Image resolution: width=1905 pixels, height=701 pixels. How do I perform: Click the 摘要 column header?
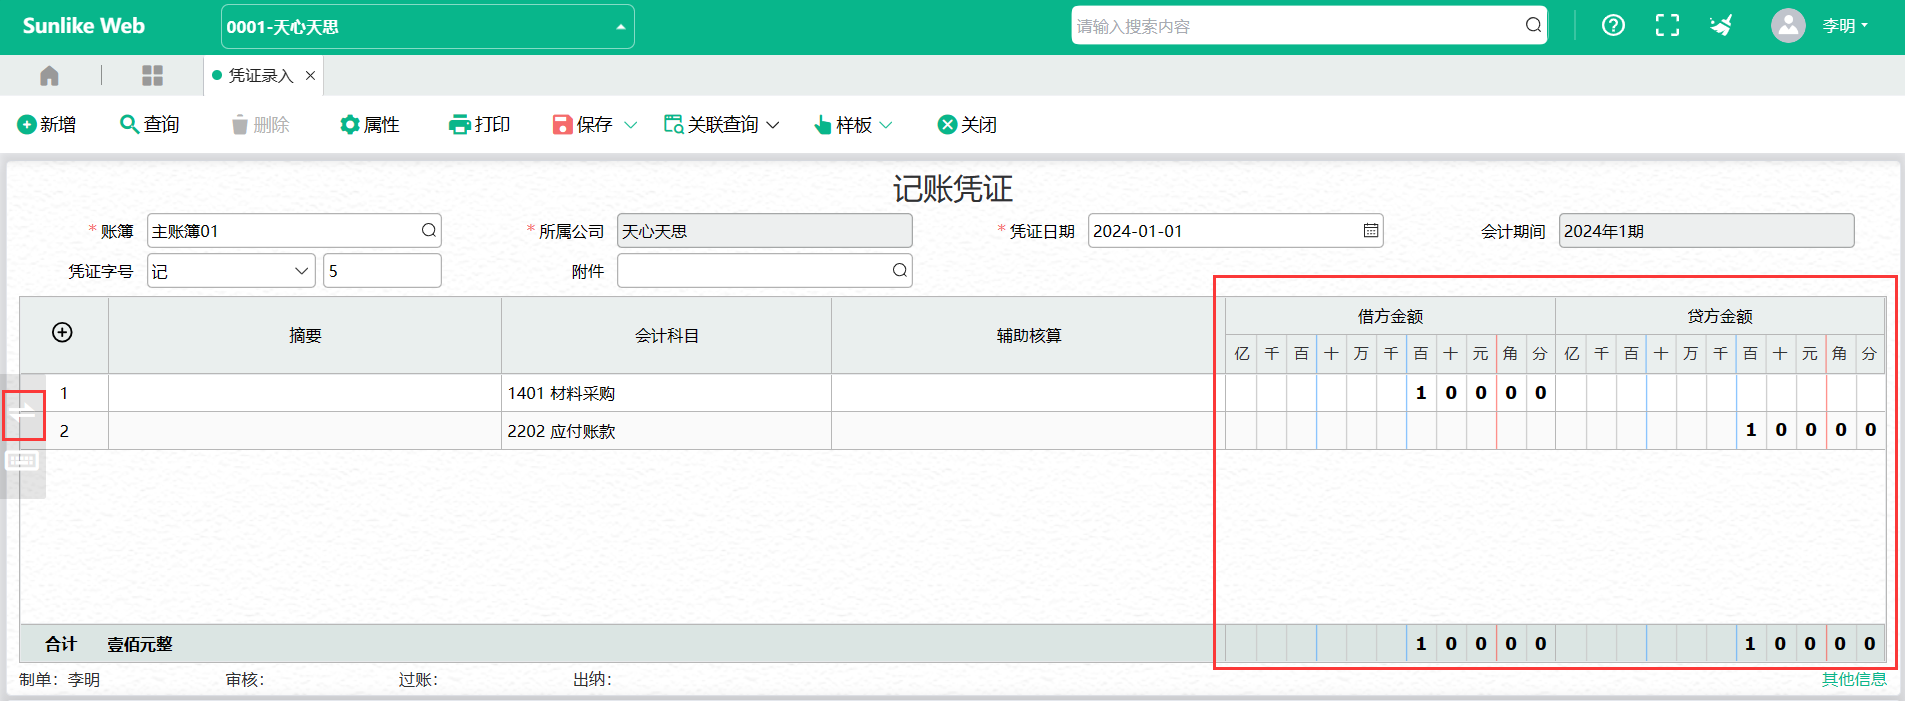click(x=305, y=336)
